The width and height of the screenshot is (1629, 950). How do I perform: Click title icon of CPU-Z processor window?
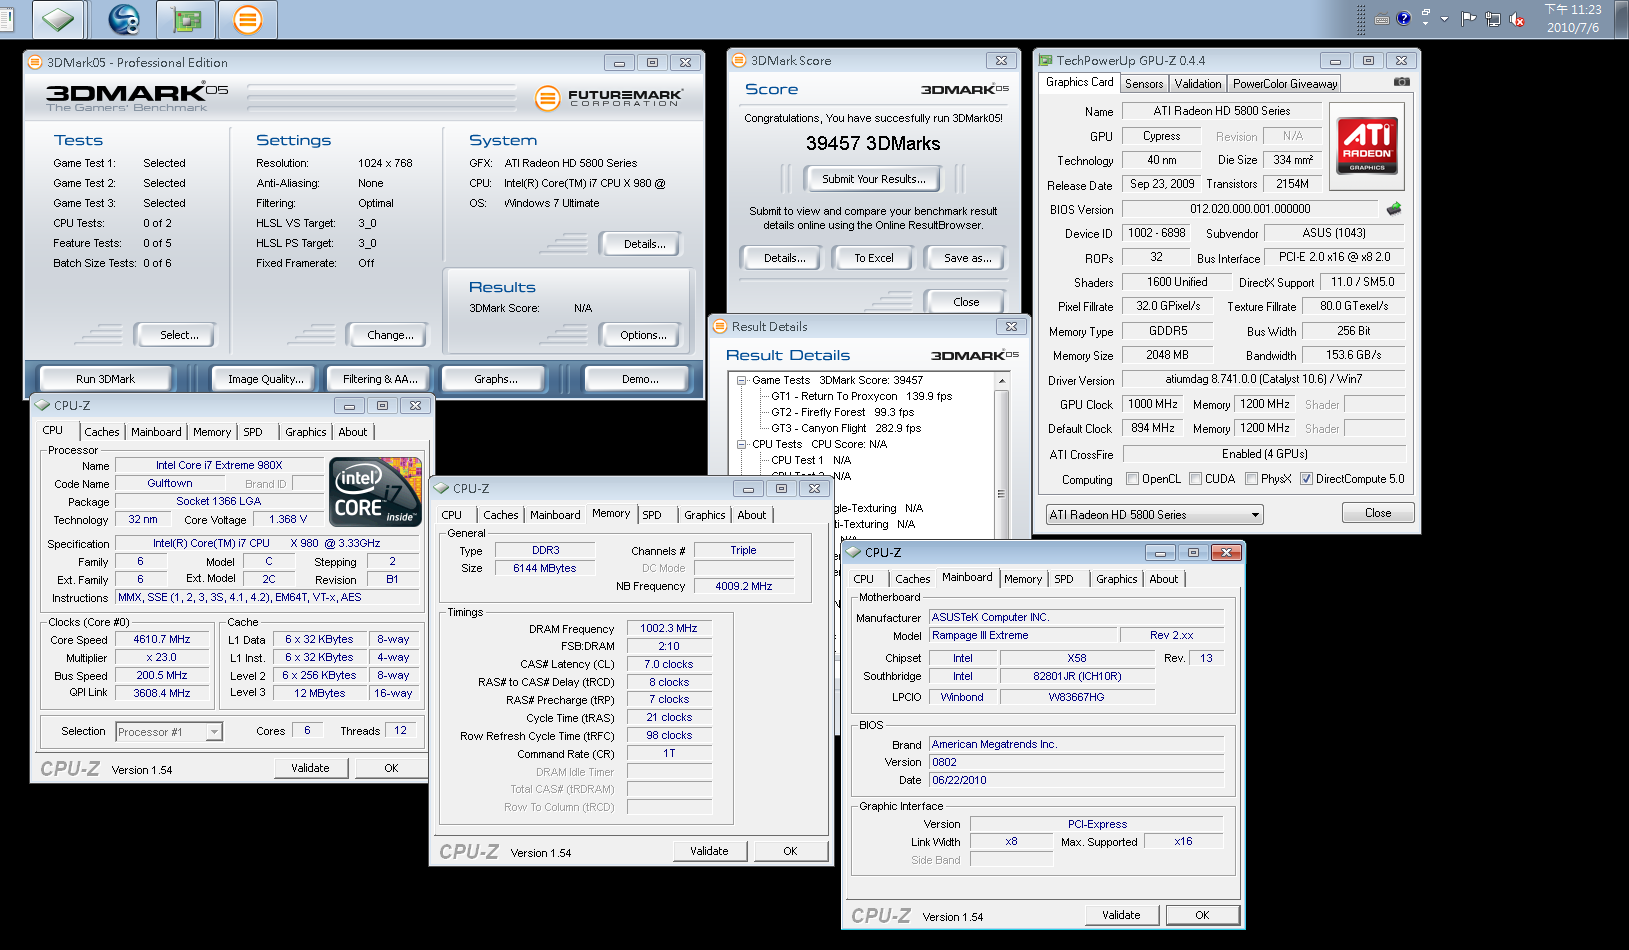[x=42, y=405]
